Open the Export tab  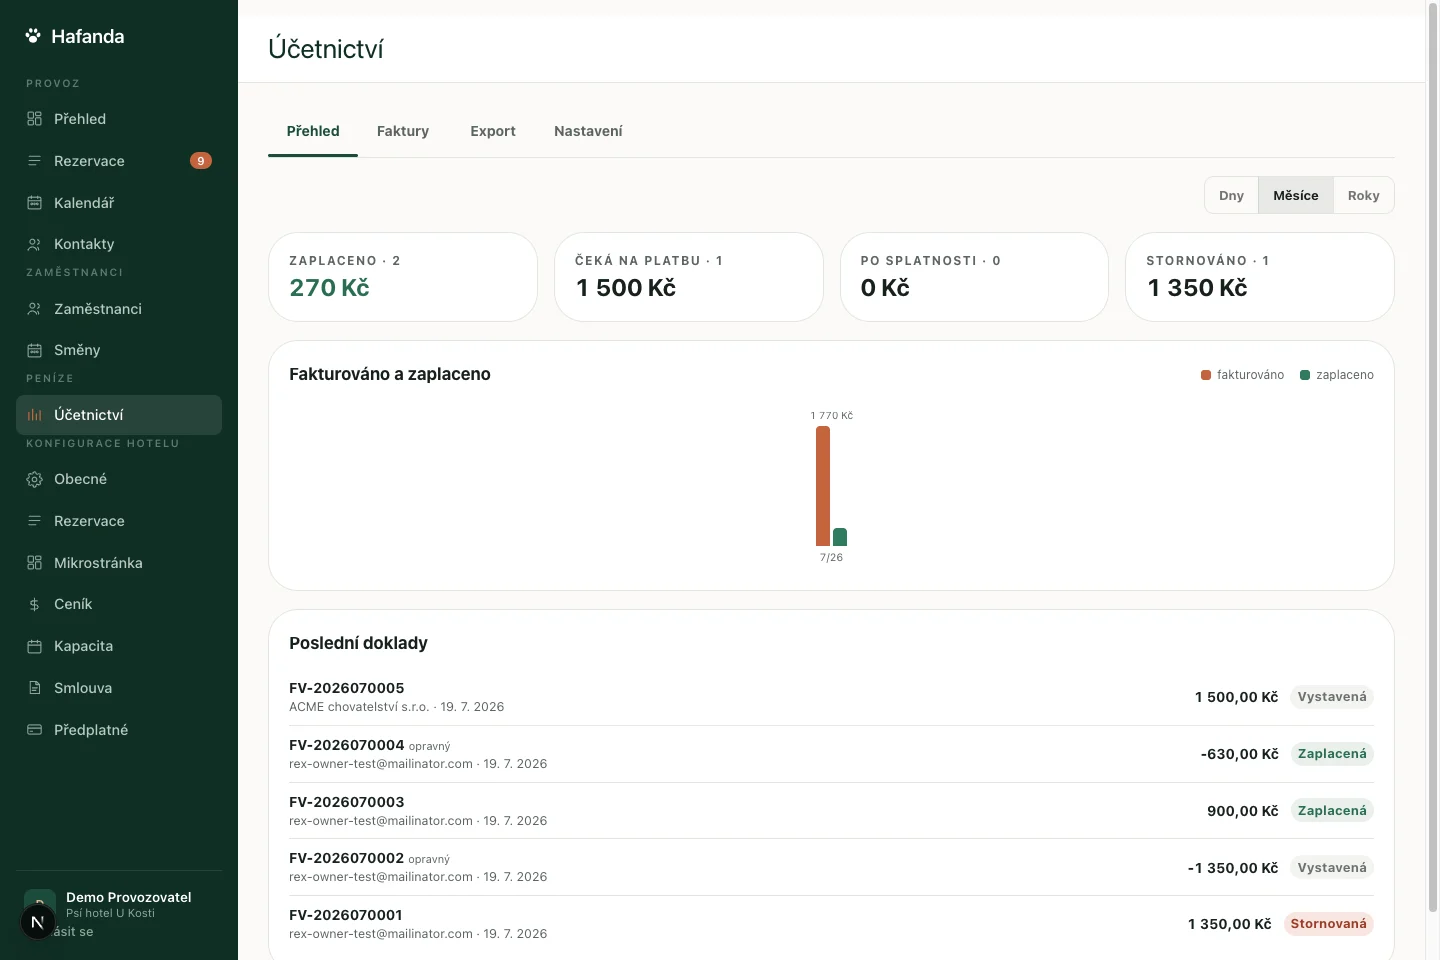(x=493, y=131)
